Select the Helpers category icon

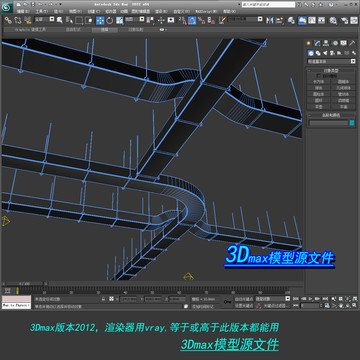[339, 53]
